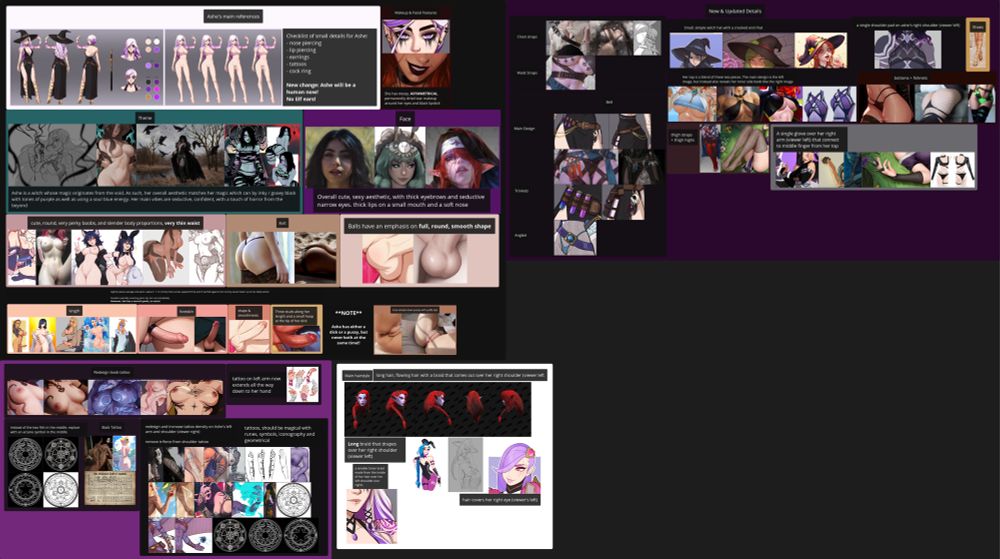Select the "A single glove over her right arm" note
This screenshot has height=559, width=1000.
pos(808,140)
